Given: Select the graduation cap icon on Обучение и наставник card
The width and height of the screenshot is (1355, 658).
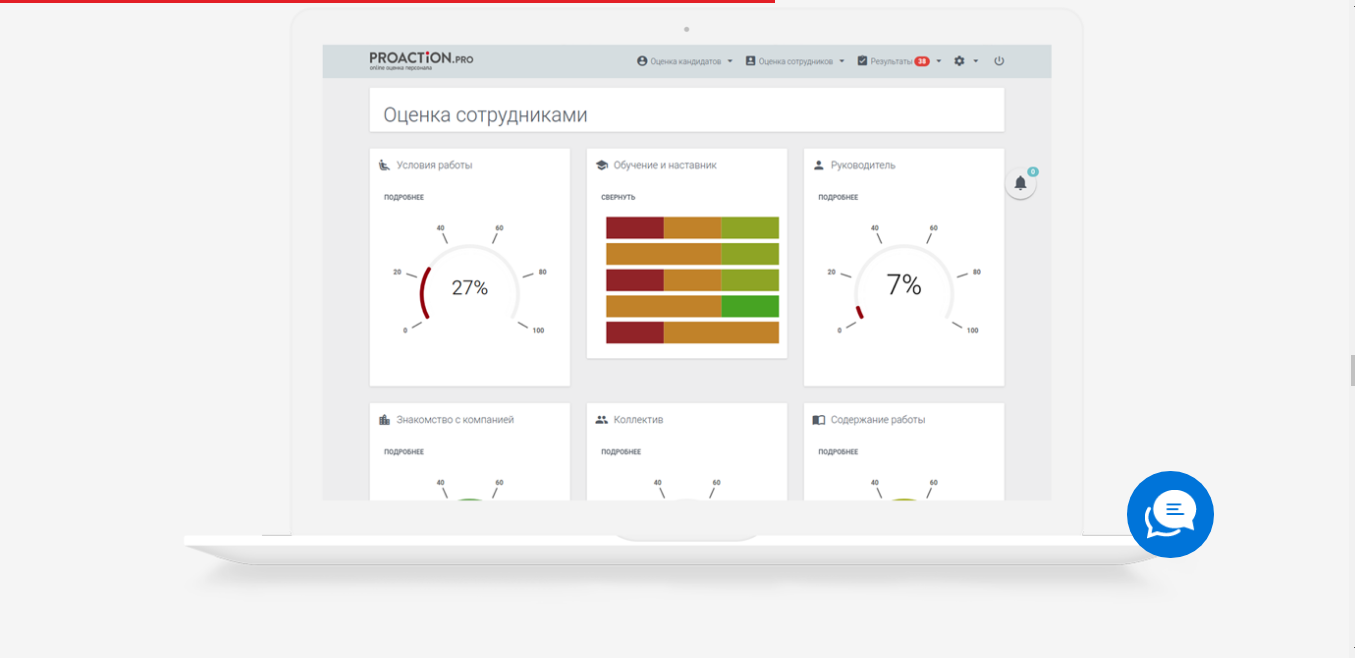Looking at the screenshot, I should pos(603,165).
